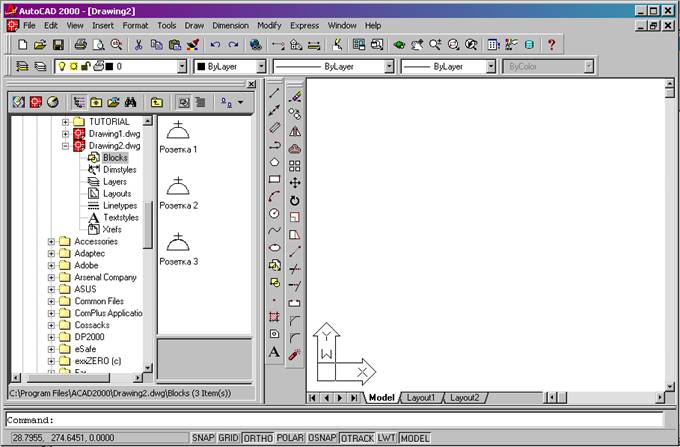Select the Multiline Text tool

click(274, 352)
